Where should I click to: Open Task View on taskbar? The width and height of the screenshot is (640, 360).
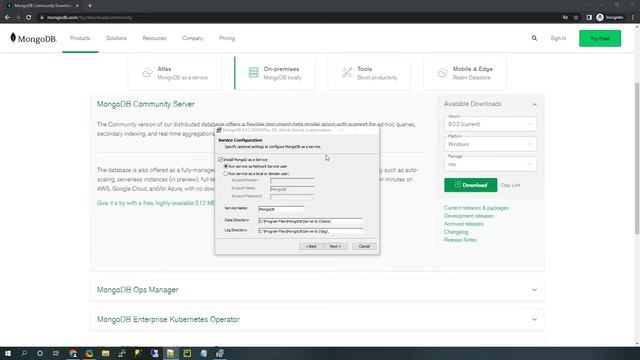[56, 353]
